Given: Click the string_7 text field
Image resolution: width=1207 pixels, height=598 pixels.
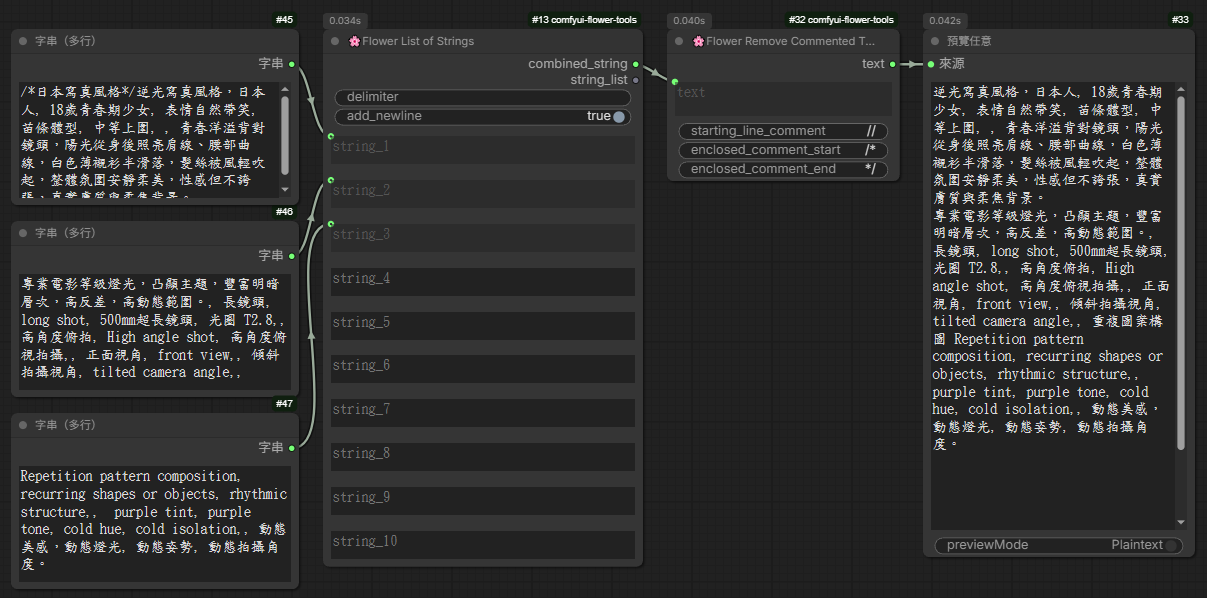Looking at the screenshot, I should (483, 413).
